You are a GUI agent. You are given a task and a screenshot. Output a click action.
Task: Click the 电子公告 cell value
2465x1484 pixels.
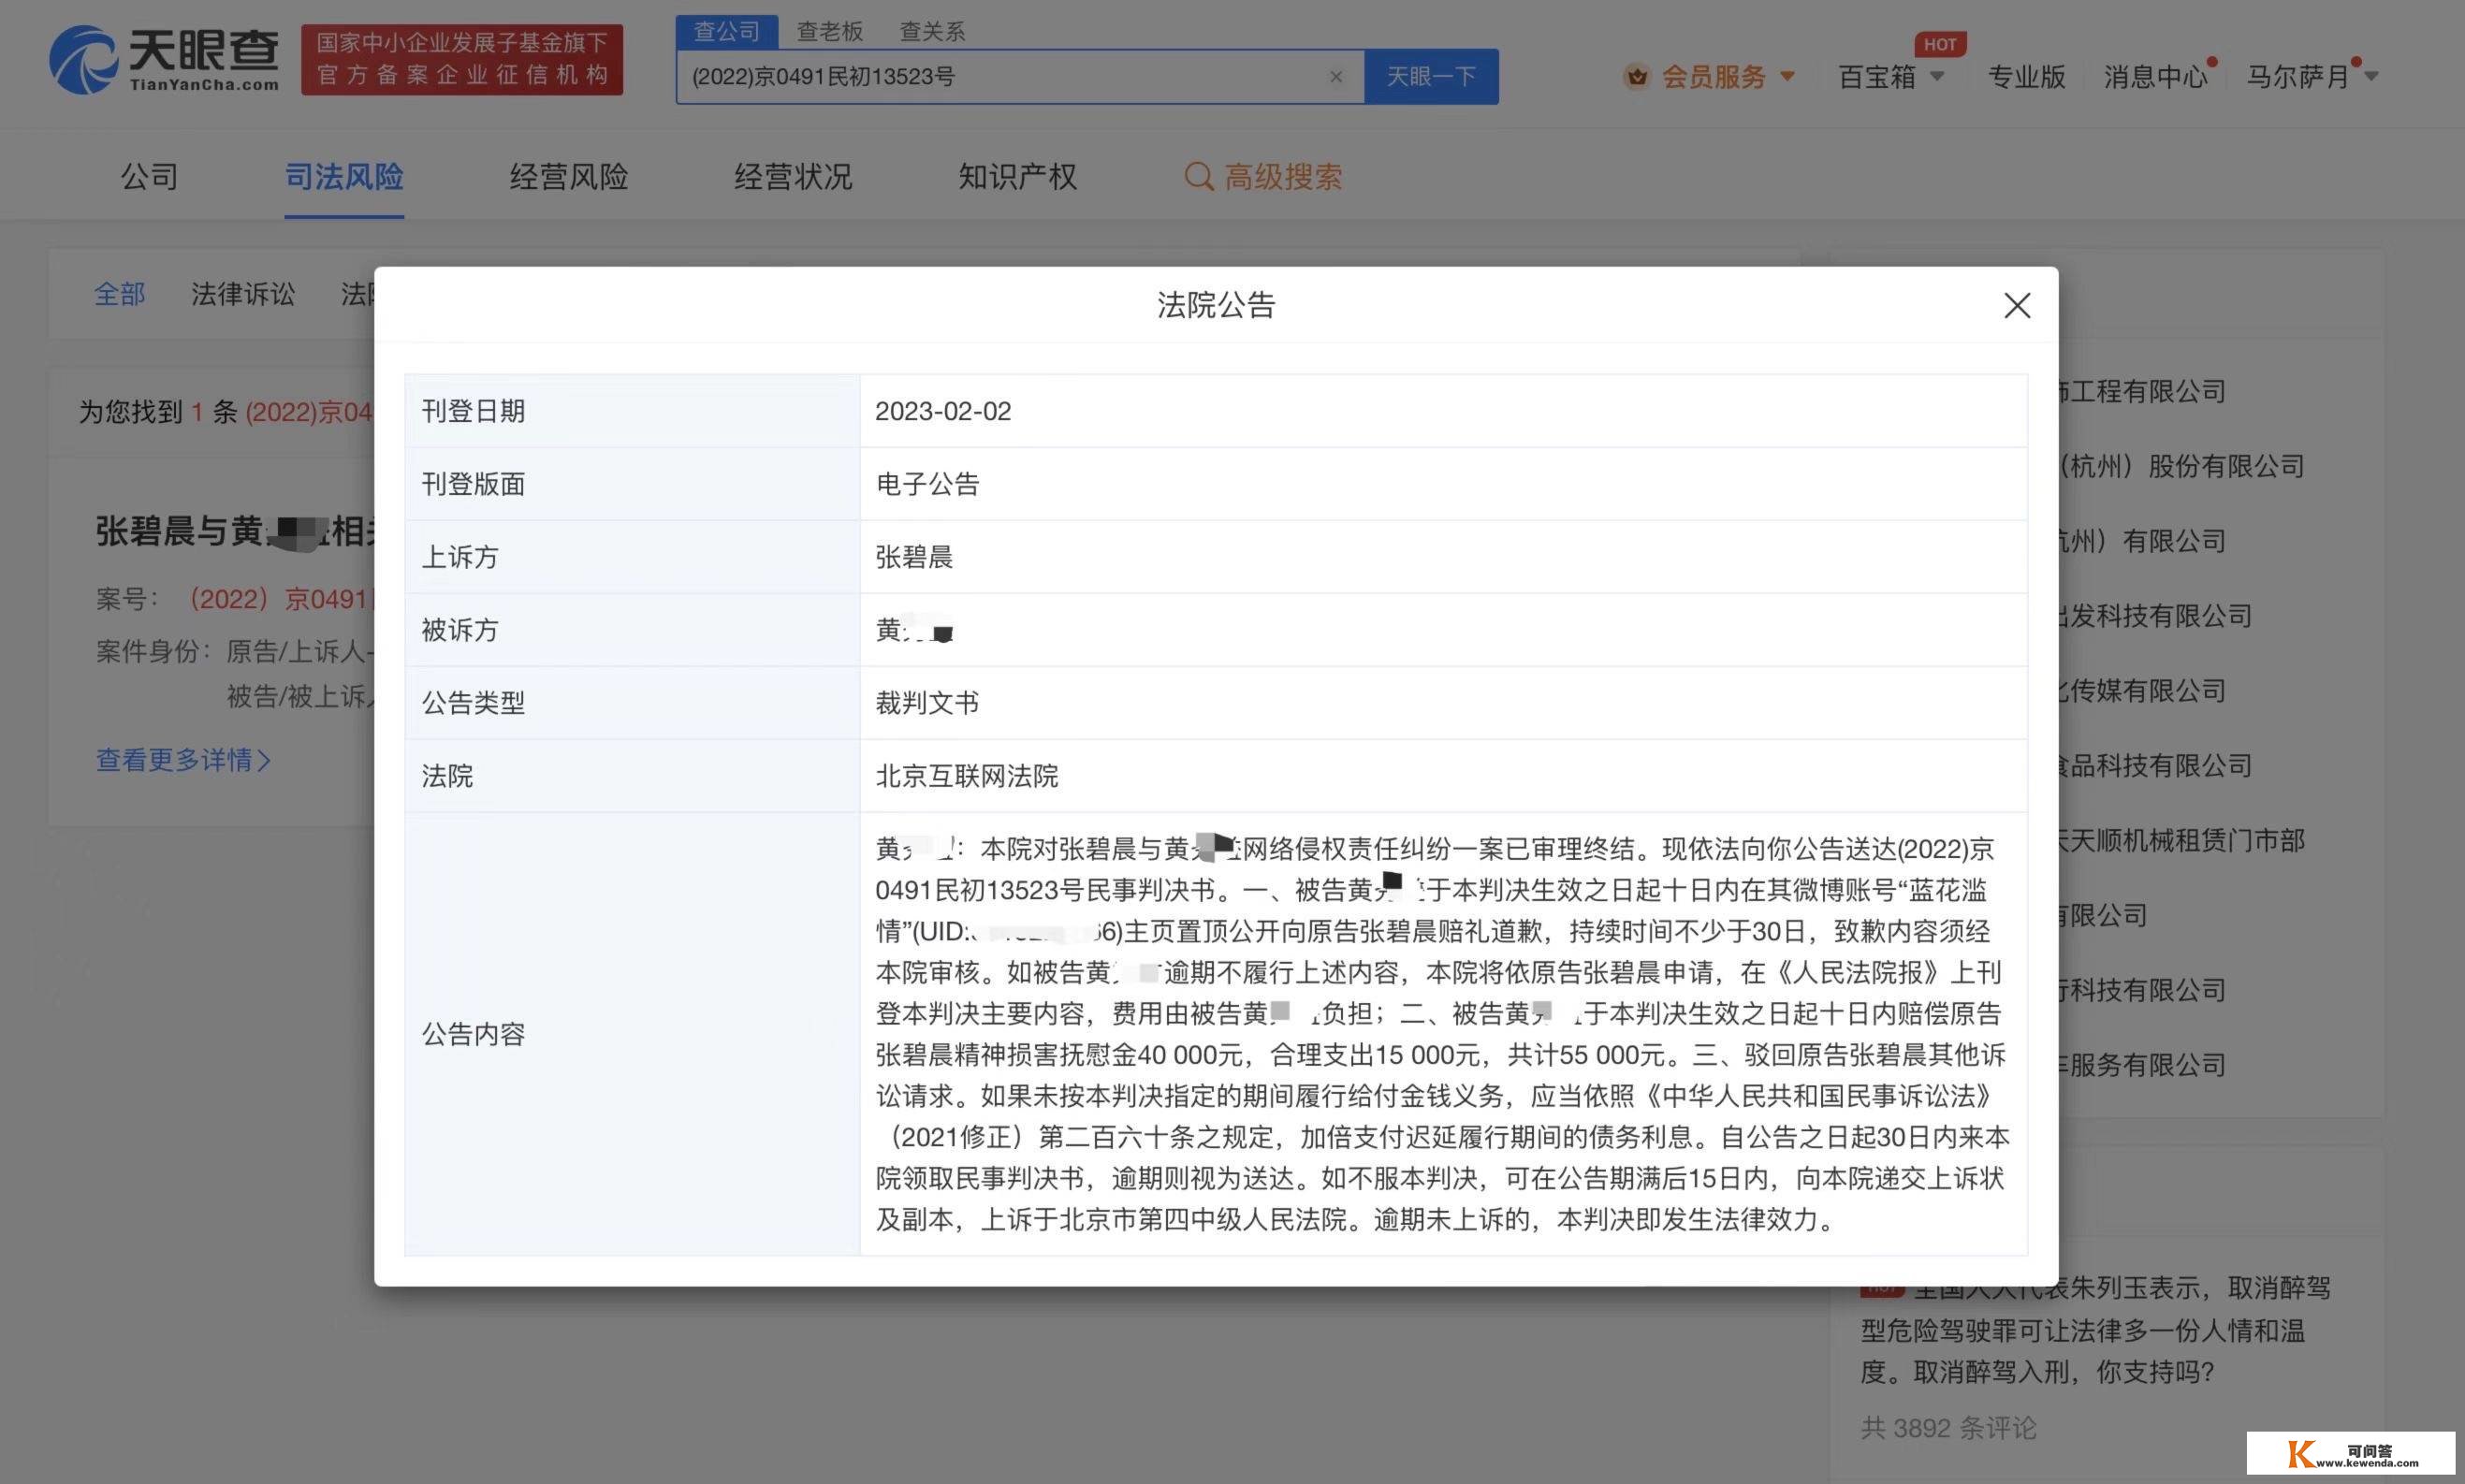pyautogui.click(x=927, y=484)
